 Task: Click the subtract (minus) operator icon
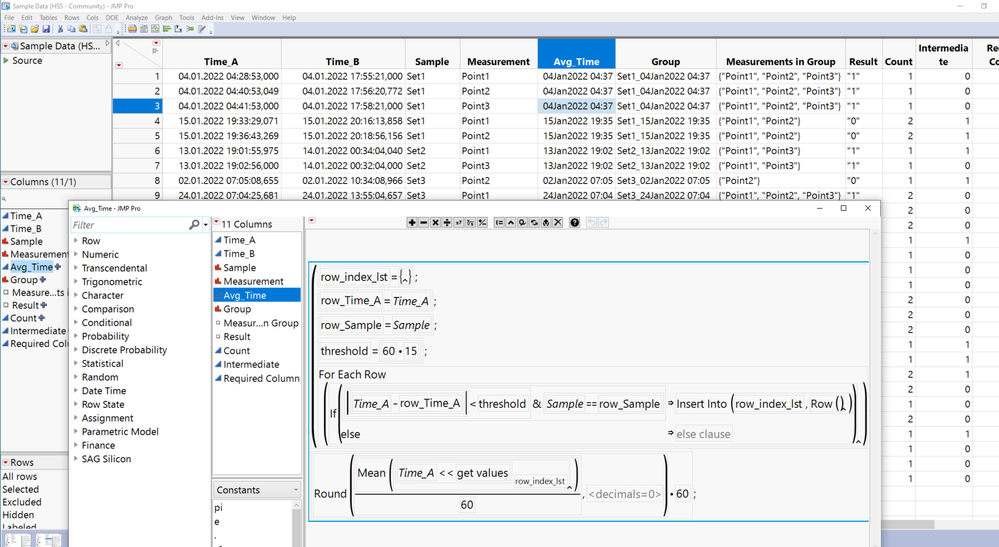pyautogui.click(x=424, y=223)
